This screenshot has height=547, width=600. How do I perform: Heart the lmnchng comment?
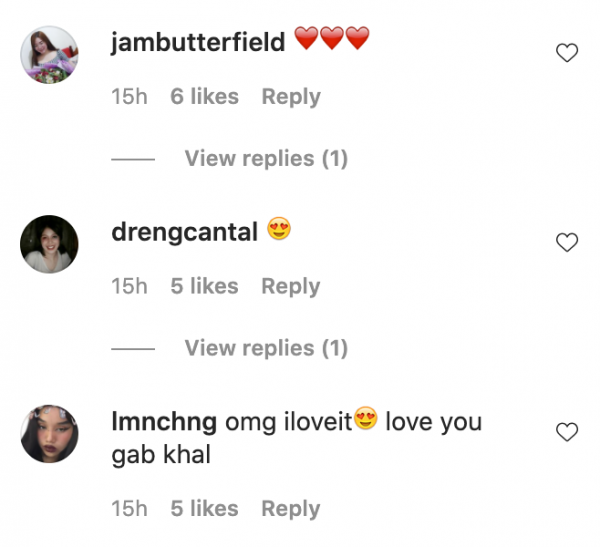click(x=567, y=432)
